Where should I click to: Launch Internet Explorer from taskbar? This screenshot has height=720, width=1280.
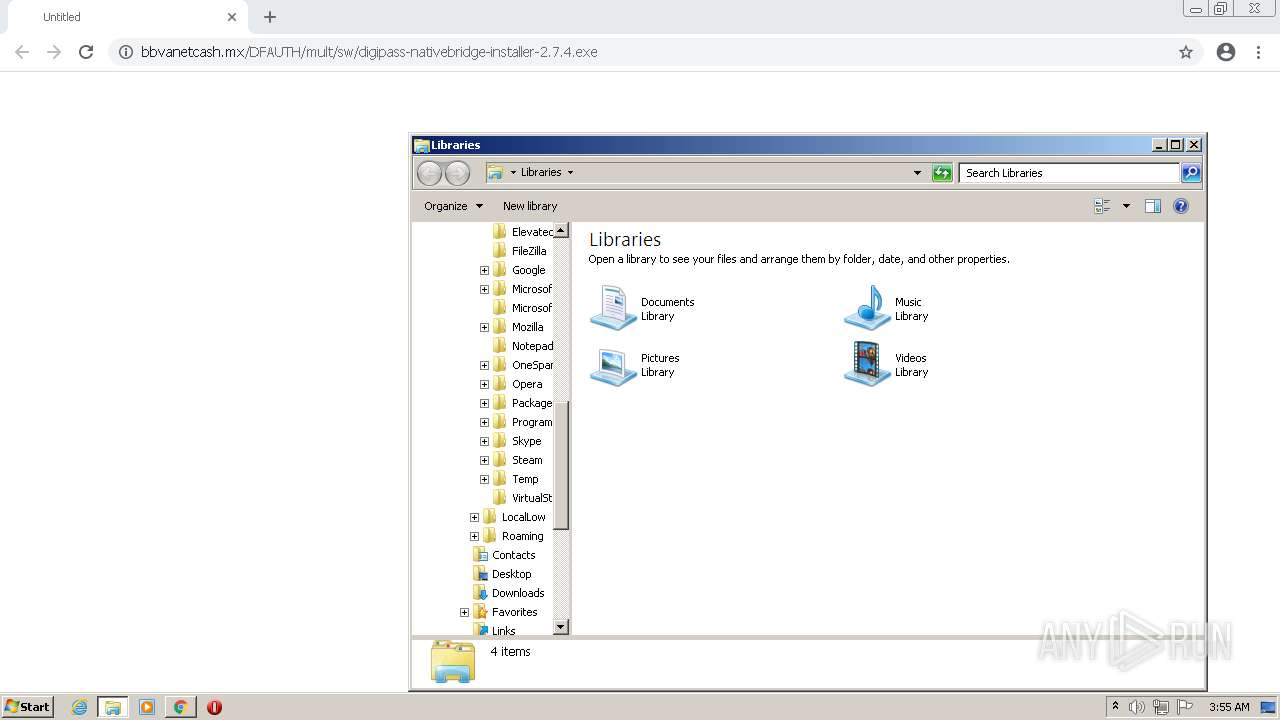[79, 707]
